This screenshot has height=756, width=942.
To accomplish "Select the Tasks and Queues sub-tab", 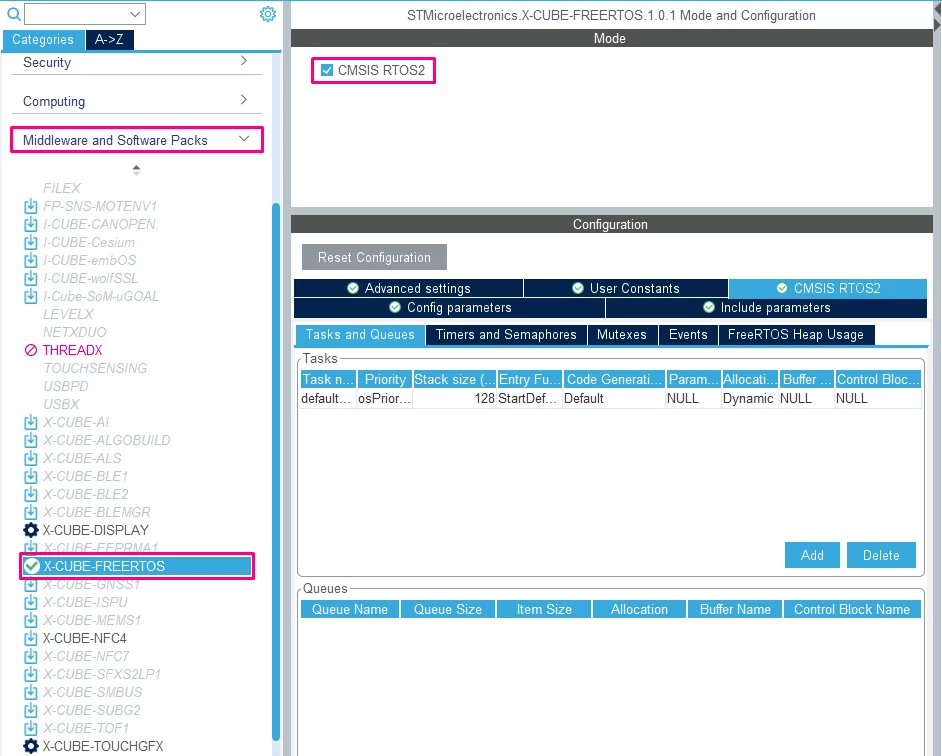I will click(x=360, y=335).
